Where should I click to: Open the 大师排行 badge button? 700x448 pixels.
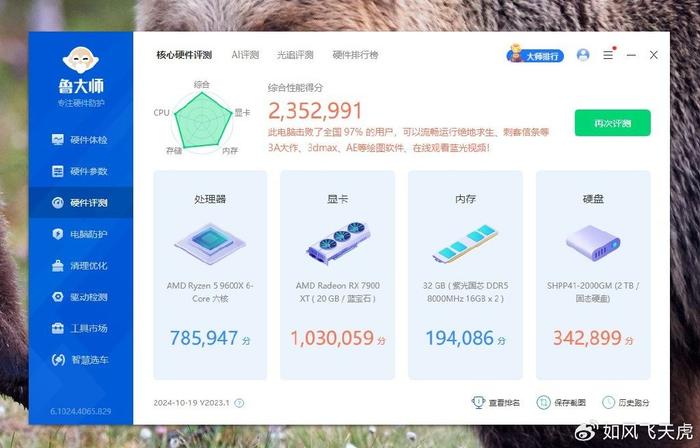pyautogui.click(x=535, y=55)
